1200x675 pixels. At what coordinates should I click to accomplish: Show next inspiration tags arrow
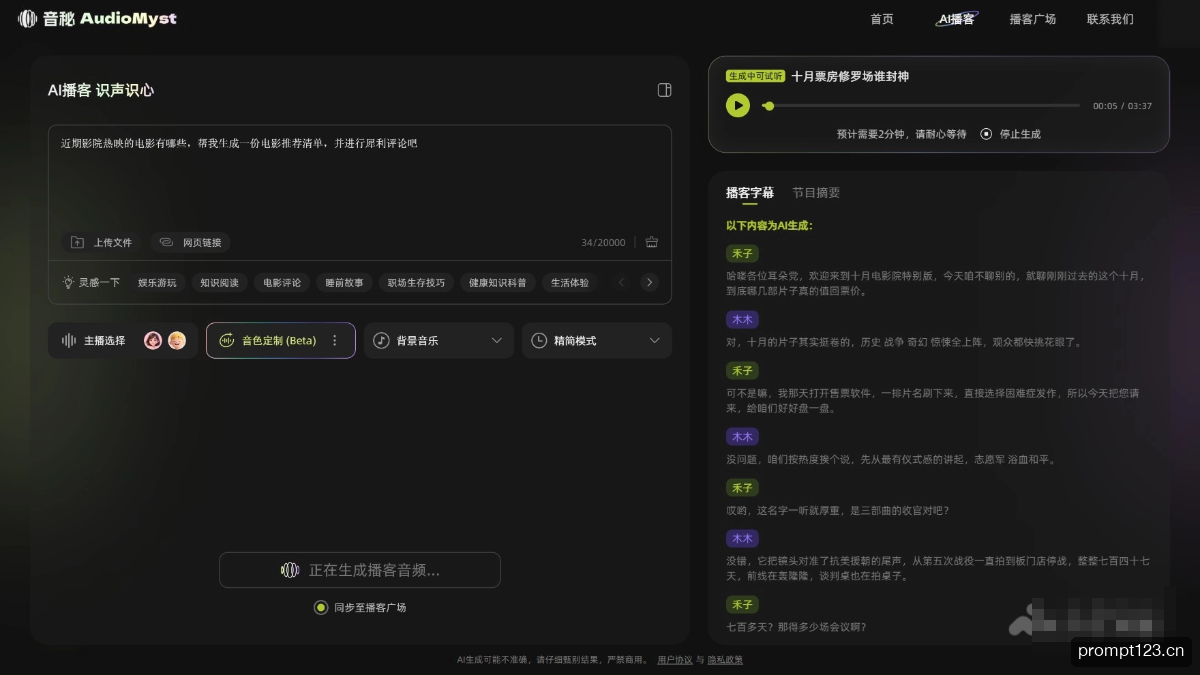649,283
